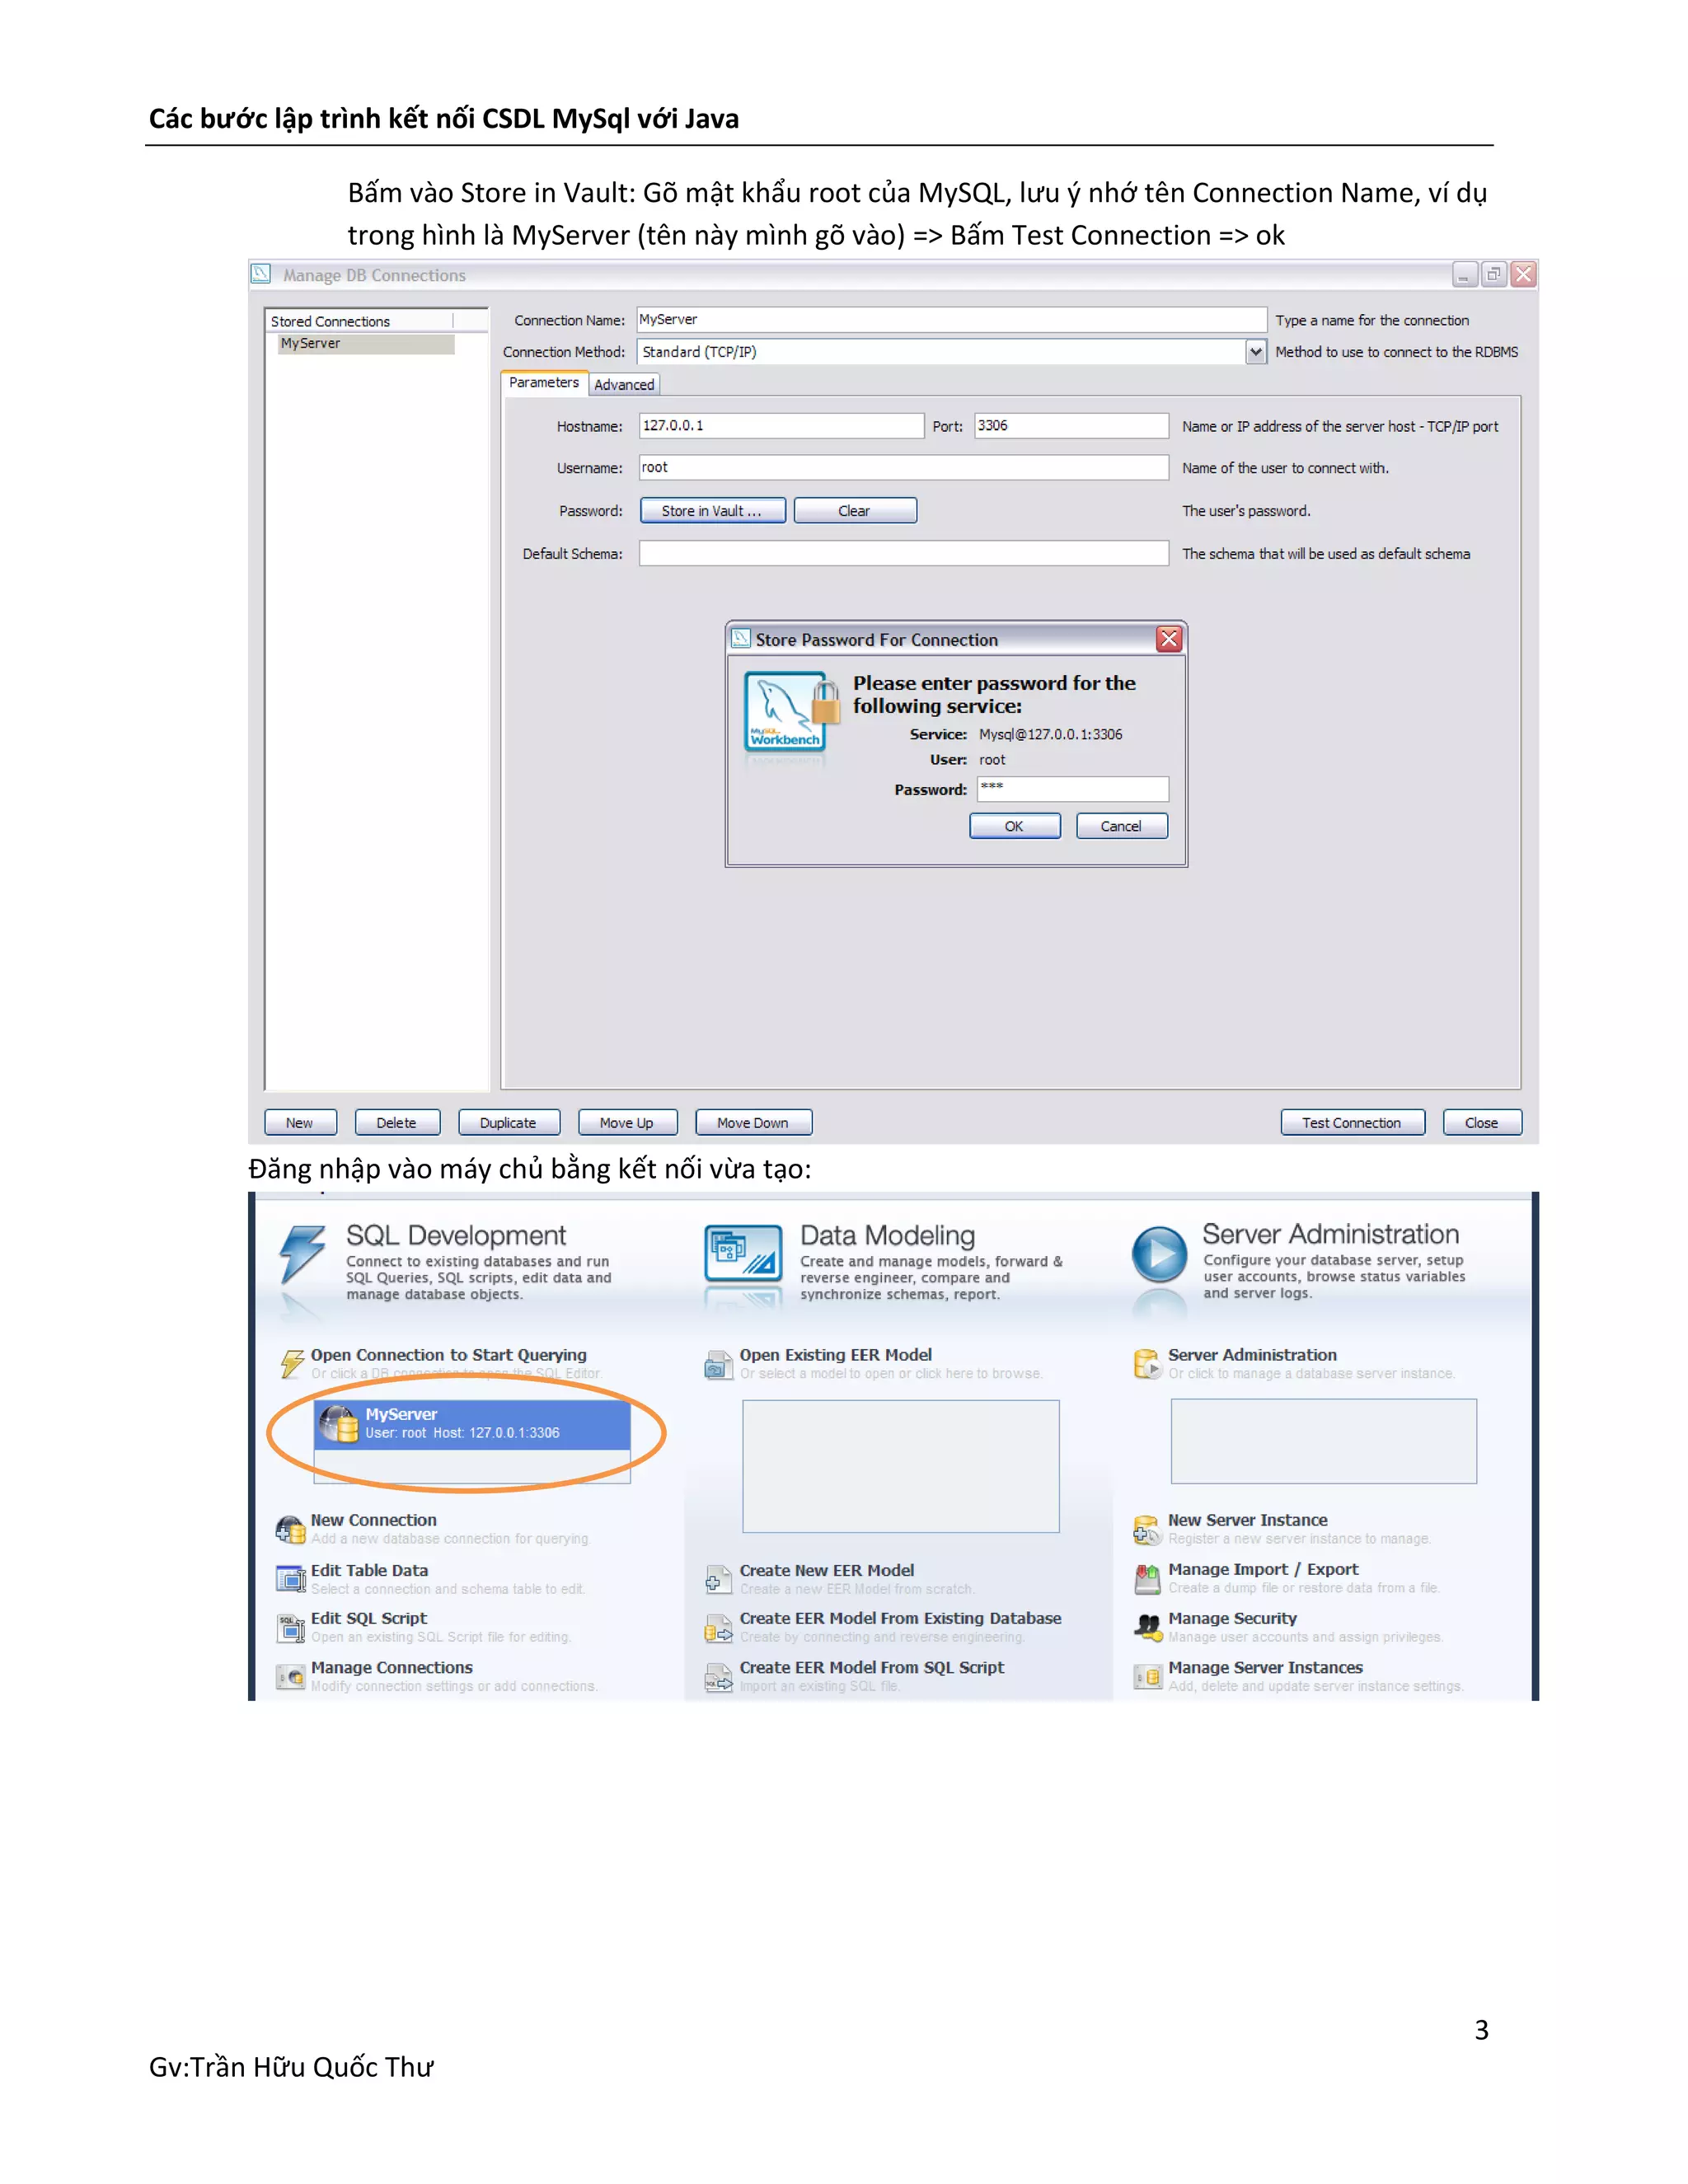Screen dimensions: 1688x2184
Task: Focus the Password field in dialog
Action: coord(1073,788)
